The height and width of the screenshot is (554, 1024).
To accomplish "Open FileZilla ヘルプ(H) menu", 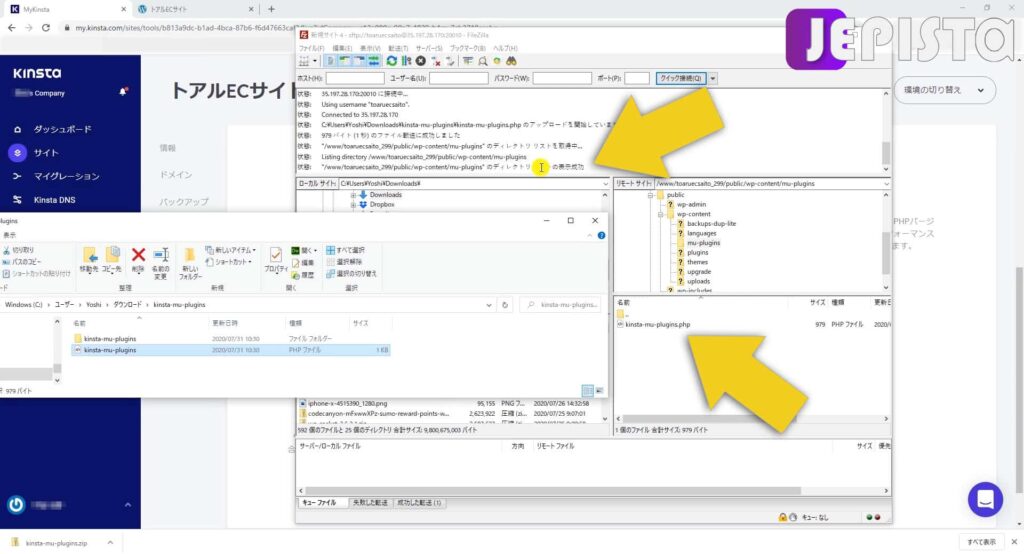I will click(505, 48).
